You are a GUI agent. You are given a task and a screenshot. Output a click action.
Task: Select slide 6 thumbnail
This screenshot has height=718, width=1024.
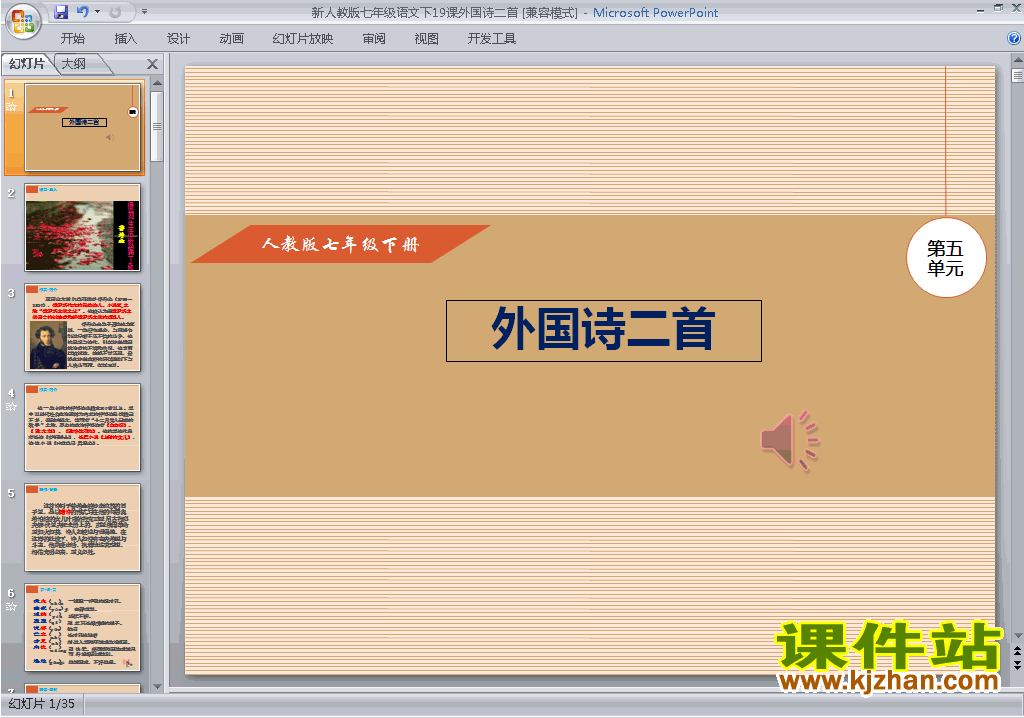click(x=82, y=627)
